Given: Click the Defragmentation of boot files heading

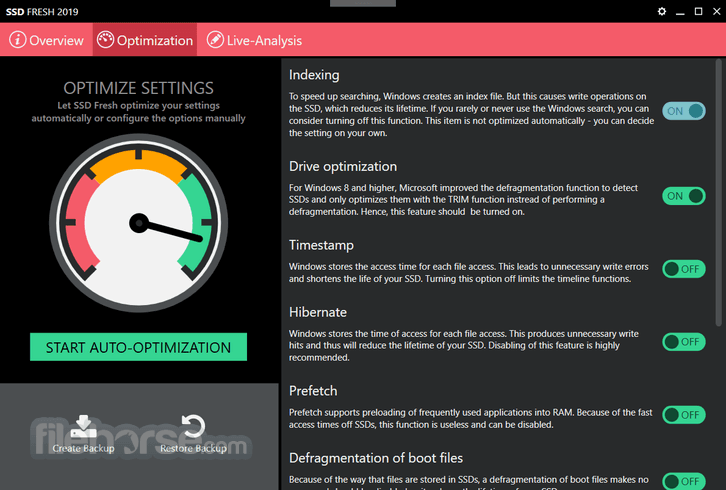Looking at the screenshot, I should (376, 458).
